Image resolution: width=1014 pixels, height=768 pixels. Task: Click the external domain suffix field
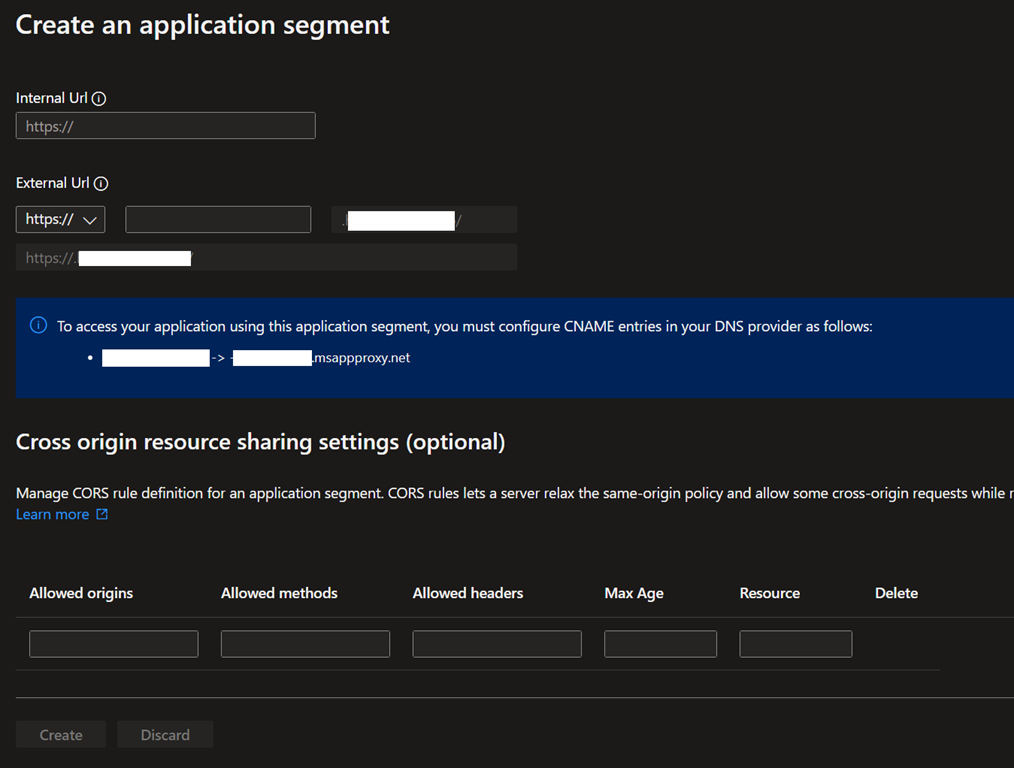click(x=423, y=220)
